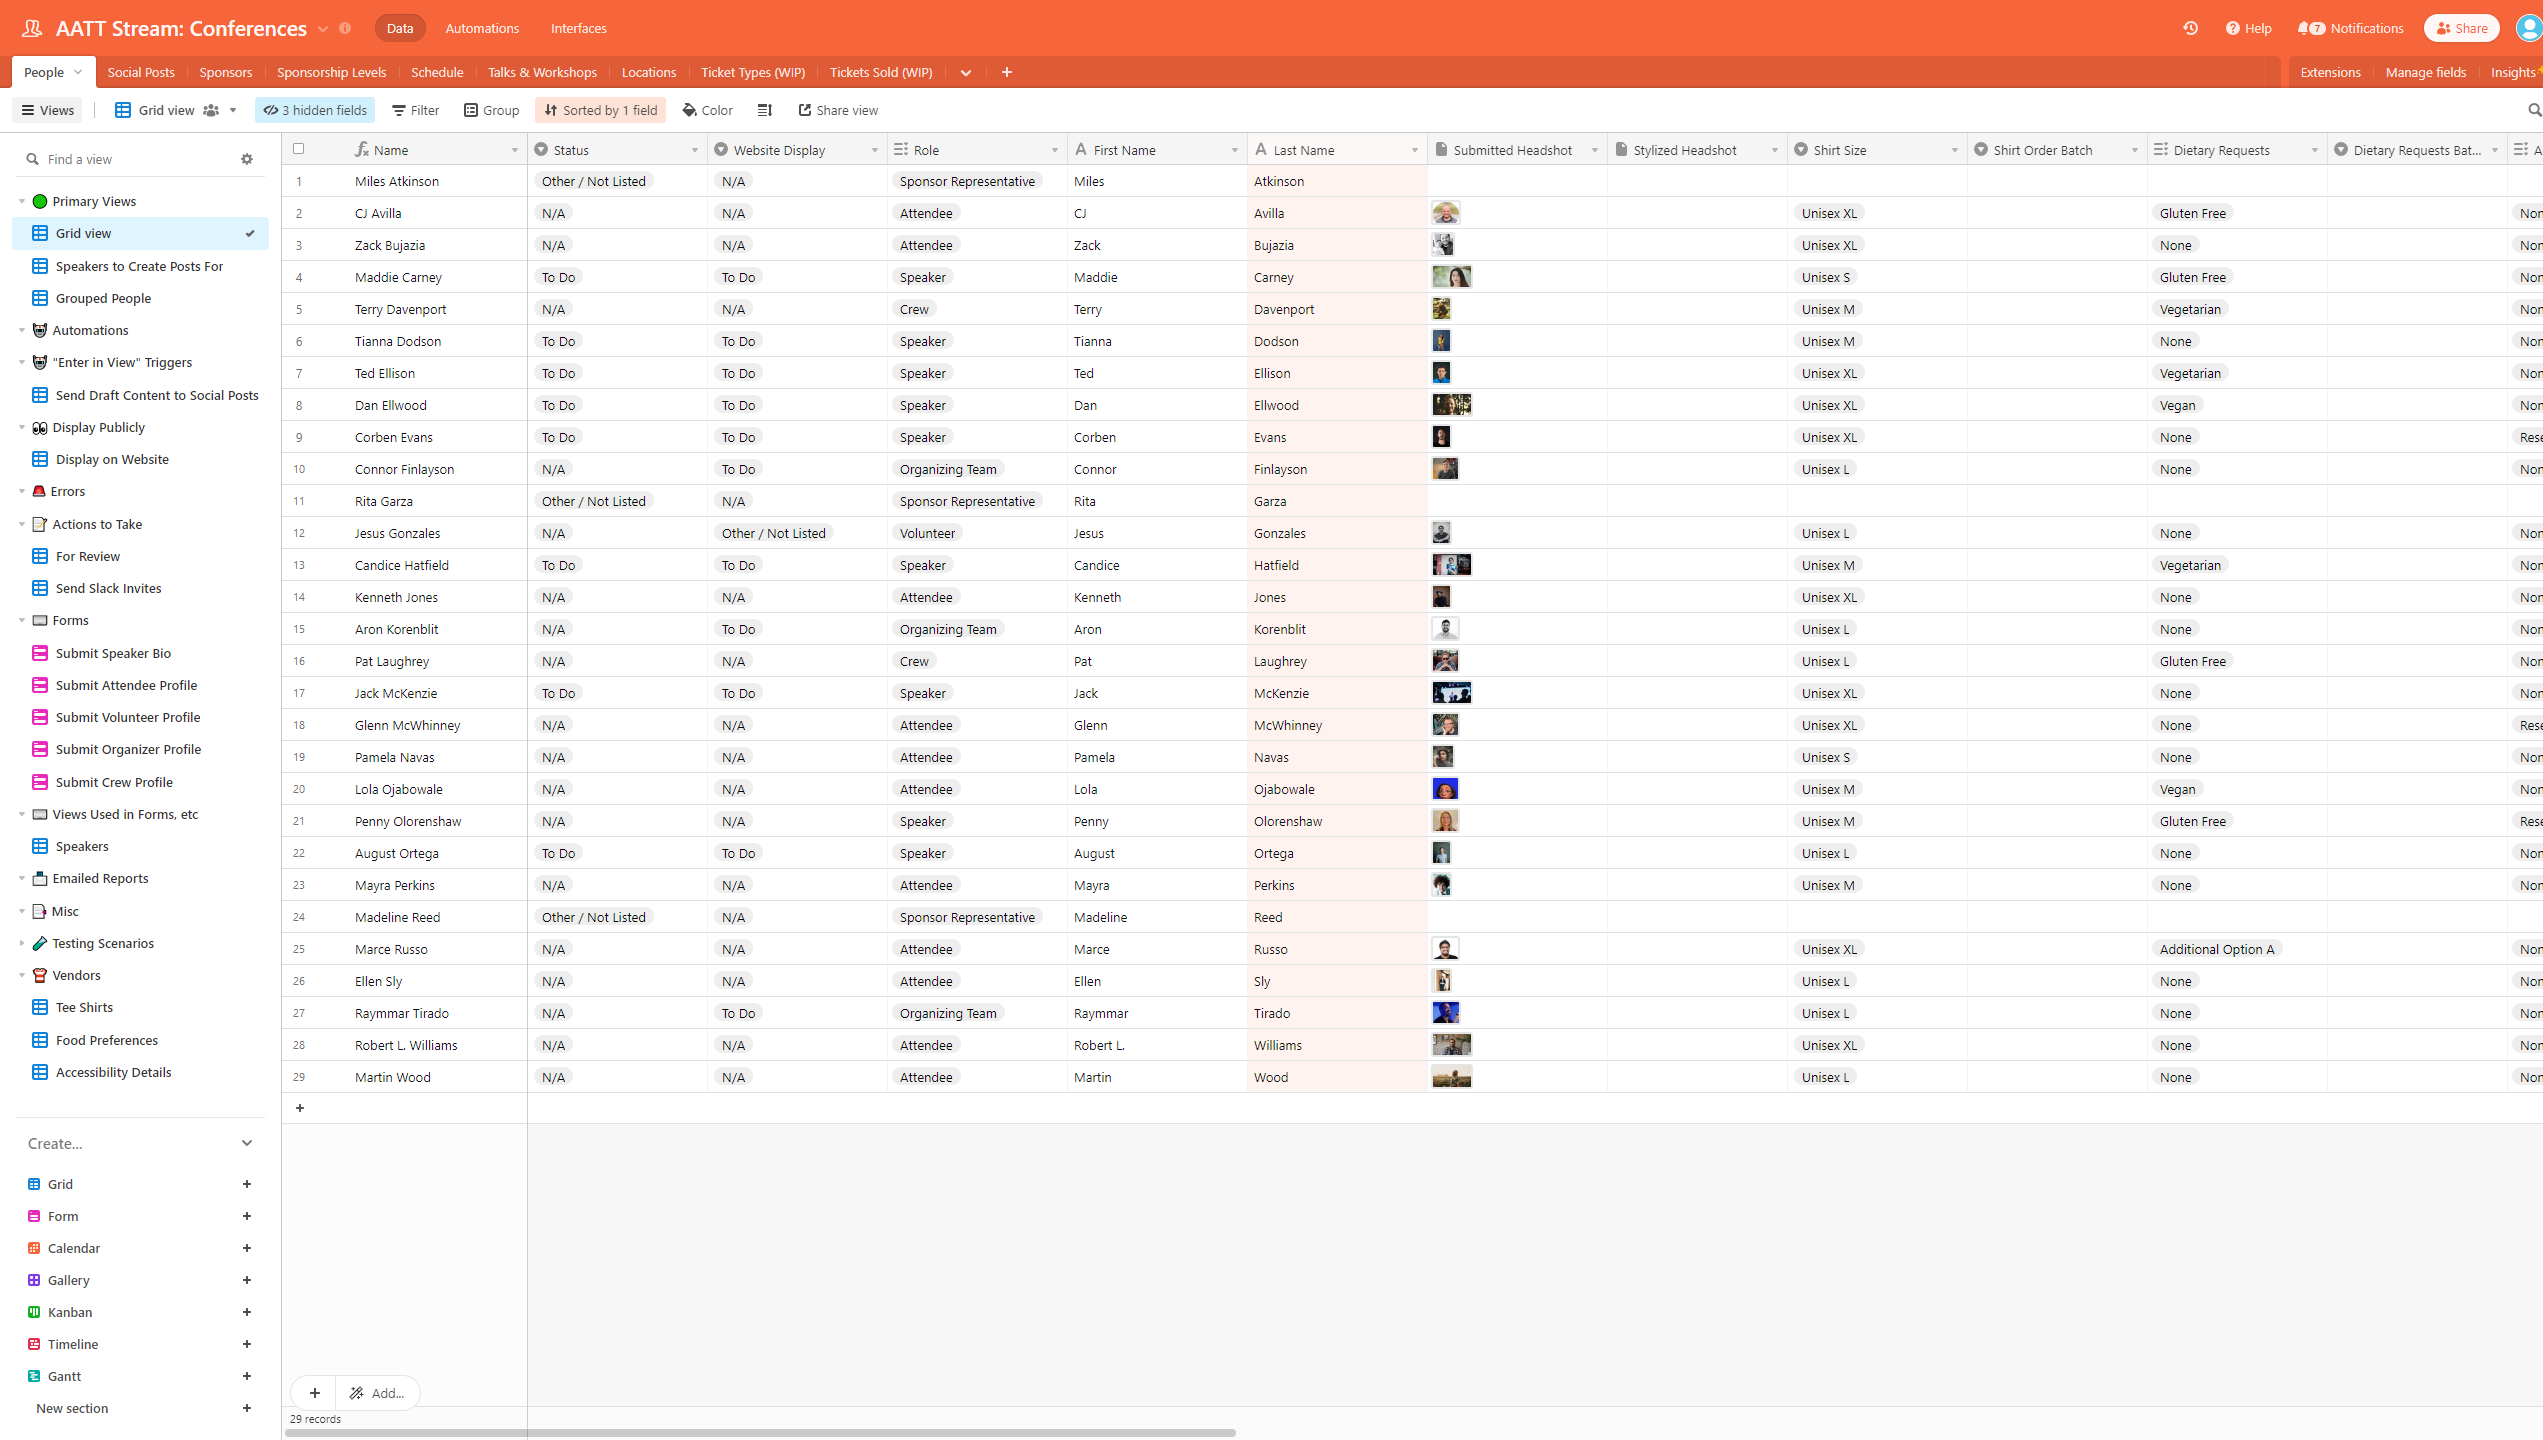Open the hidden tables chevron beside Tickets Sold
This screenshot has width=2543, height=1440.
coord(965,72)
